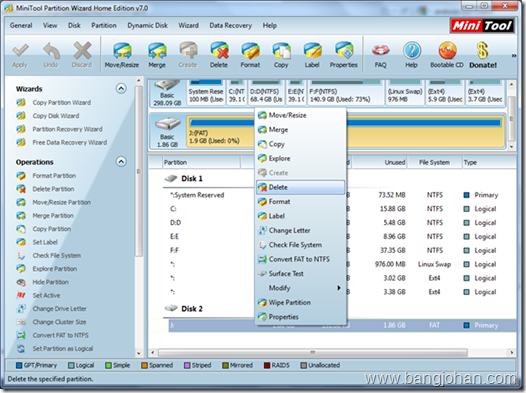Choose Delete in the context menu
The height and width of the screenshot is (393, 526).
coord(301,187)
